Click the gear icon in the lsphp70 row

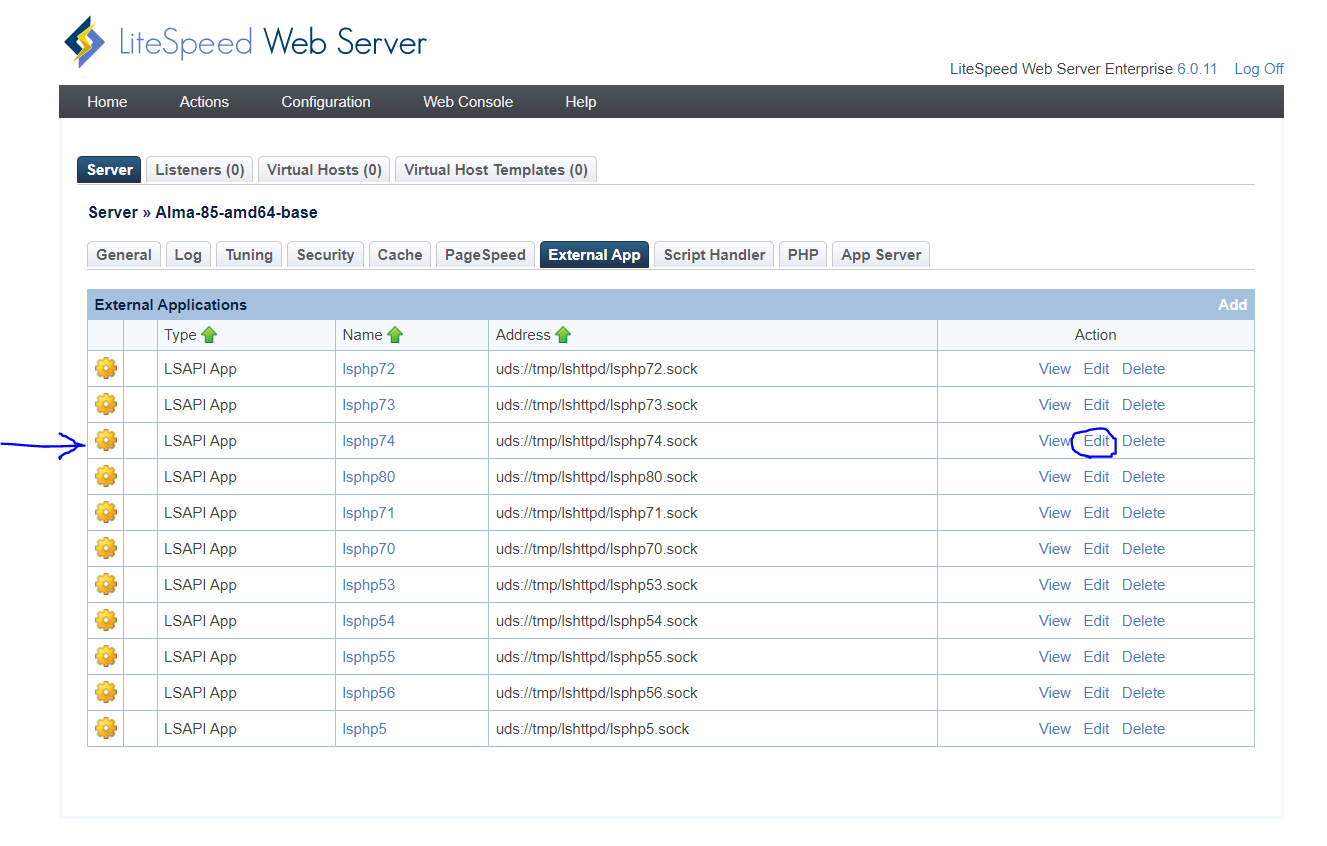tap(106, 549)
